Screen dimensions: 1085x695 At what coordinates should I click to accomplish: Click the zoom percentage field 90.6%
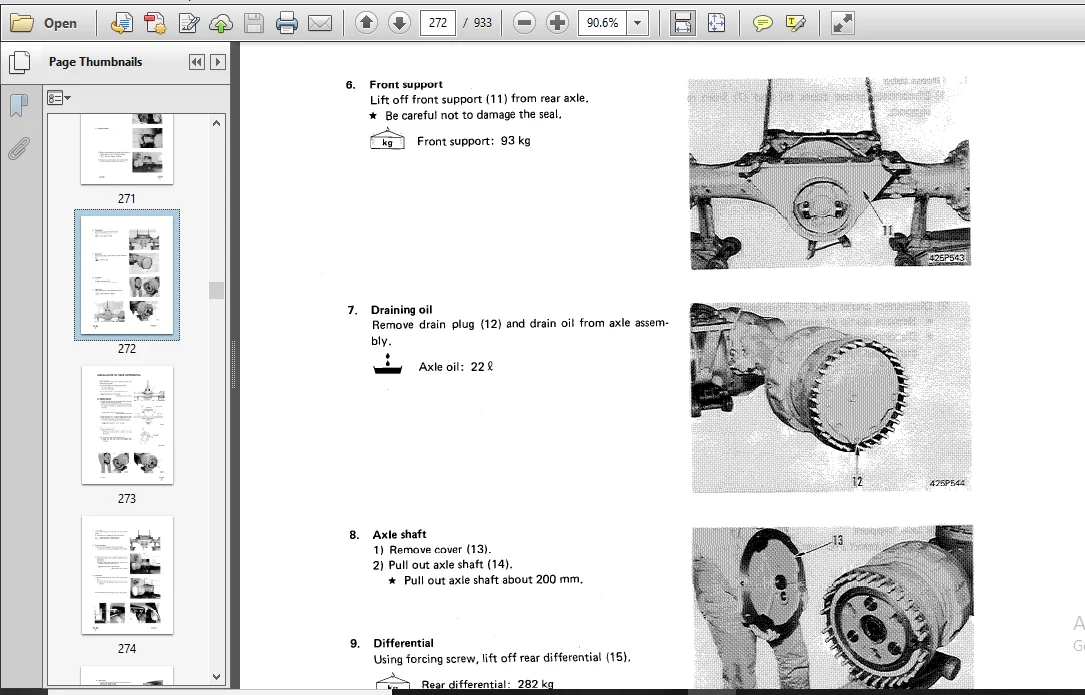tap(602, 23)
